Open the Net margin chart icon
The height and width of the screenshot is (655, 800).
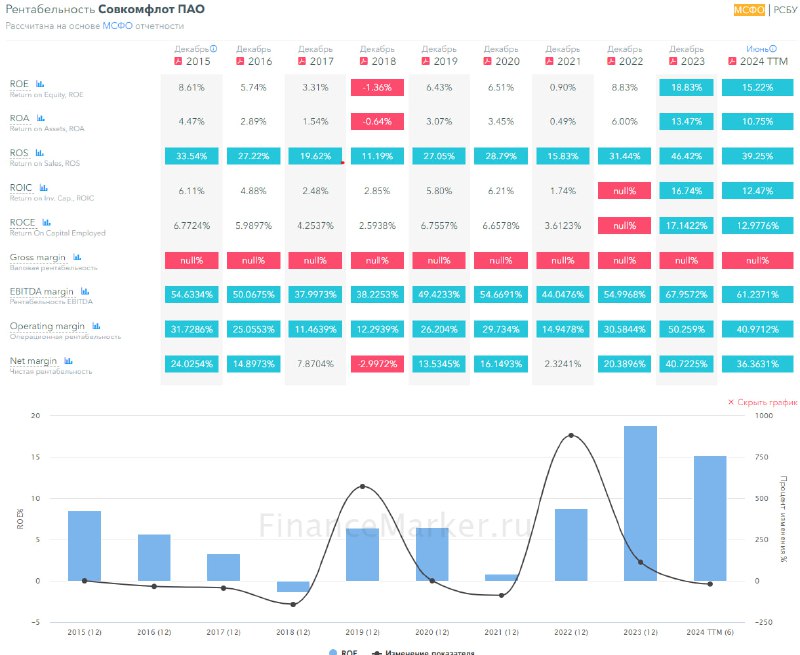pyautogui.click(x=68, y=361)
